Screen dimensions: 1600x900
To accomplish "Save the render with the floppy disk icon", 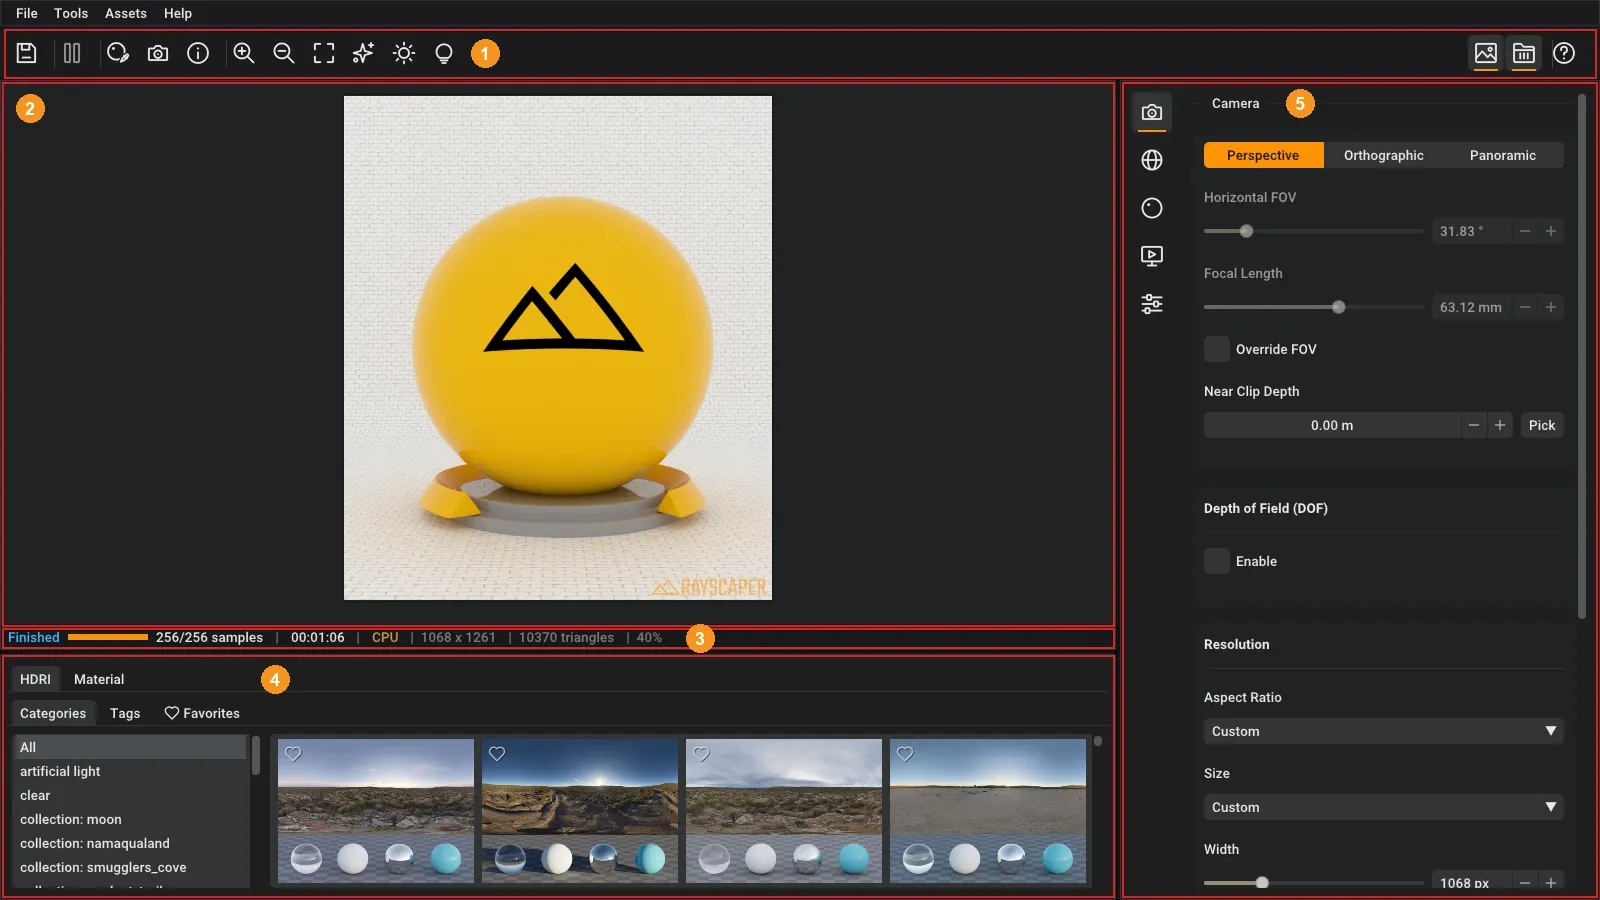I will (x=27, y=53).
